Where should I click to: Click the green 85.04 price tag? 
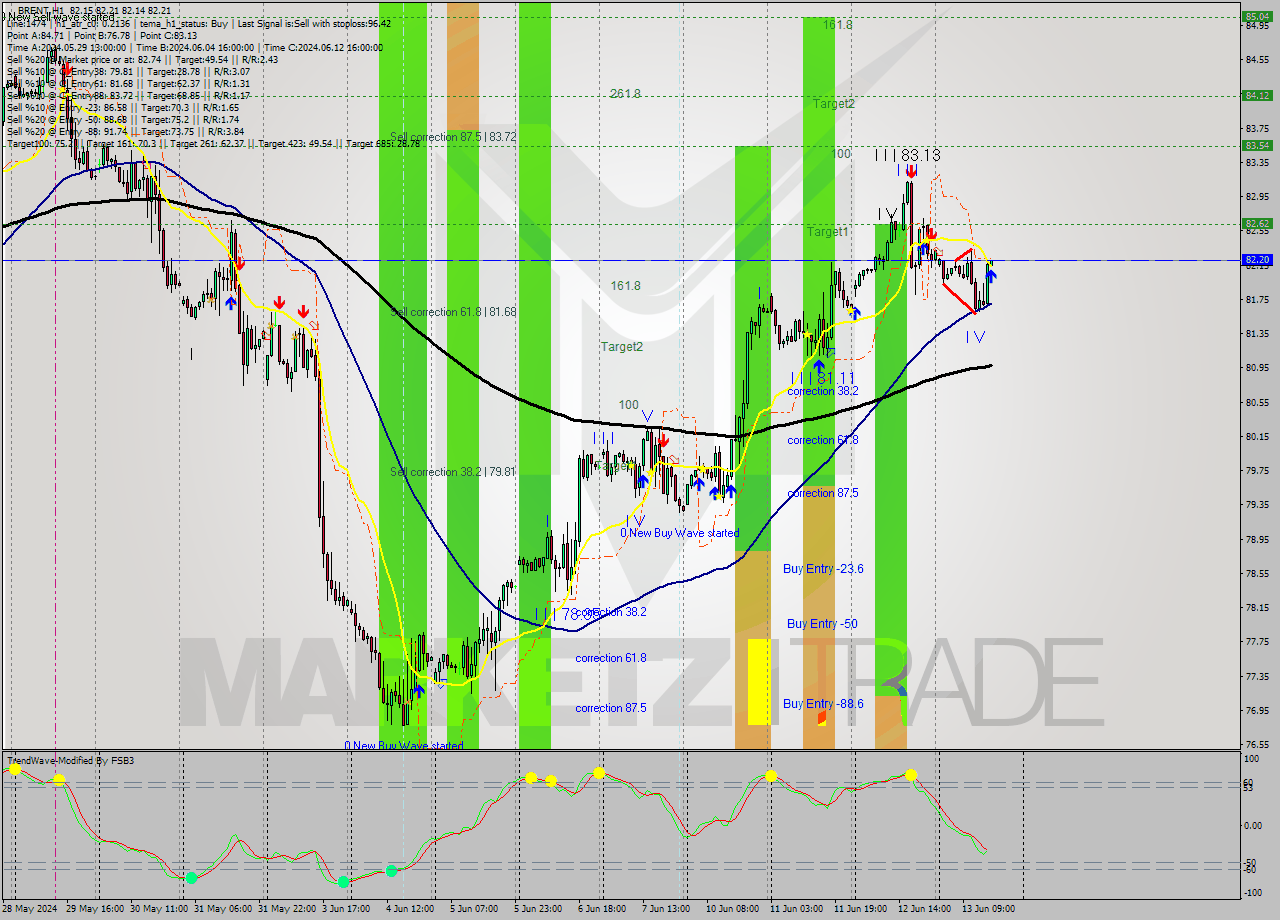click(1256, 16)
